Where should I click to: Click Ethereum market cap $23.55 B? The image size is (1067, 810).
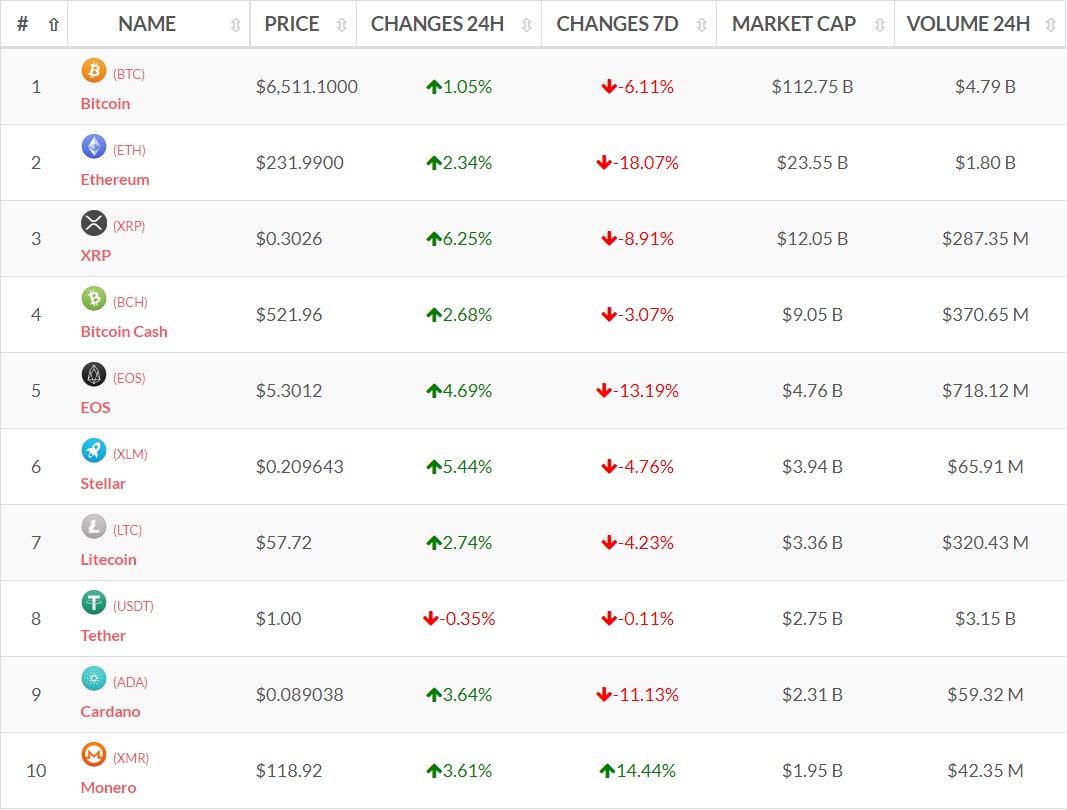pyautogui.click(x=812, y=163)
